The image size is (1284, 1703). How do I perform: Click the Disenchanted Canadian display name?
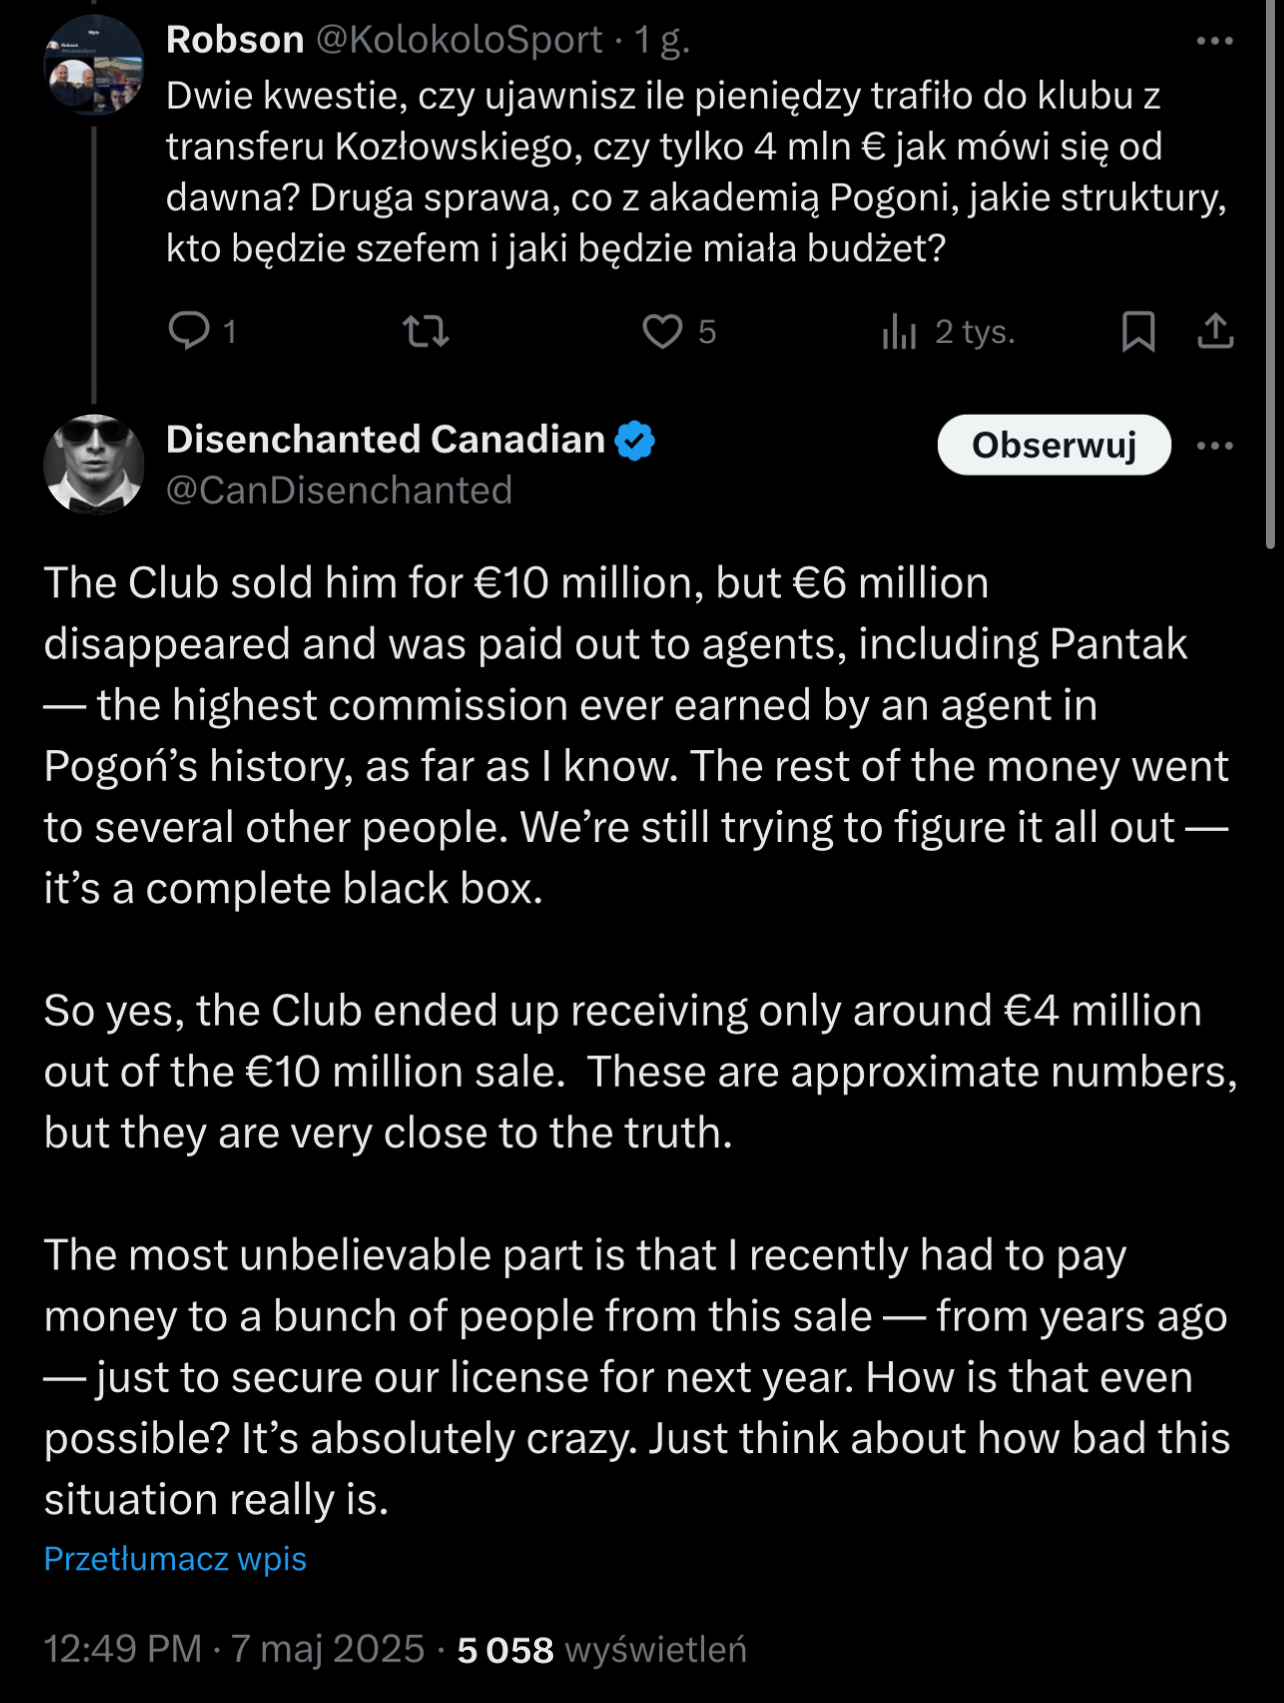(385, 440)
